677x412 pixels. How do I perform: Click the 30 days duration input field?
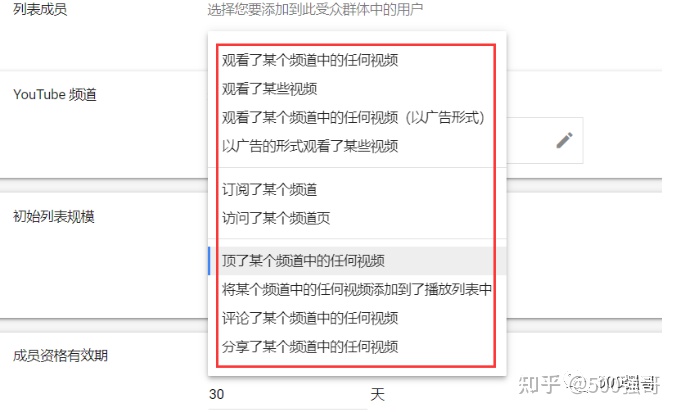(288, 394)
